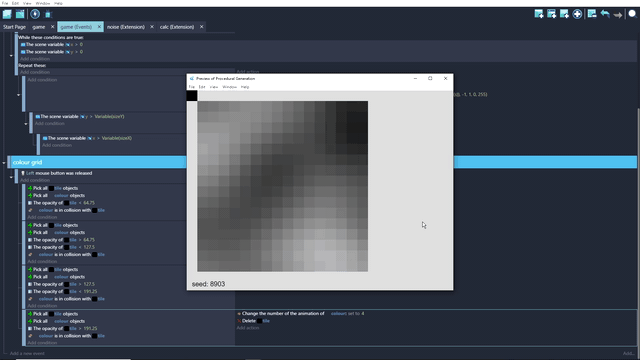The image size is (640, 360).
Task: Collapse the colour grid group
Action: coord(4,163)
